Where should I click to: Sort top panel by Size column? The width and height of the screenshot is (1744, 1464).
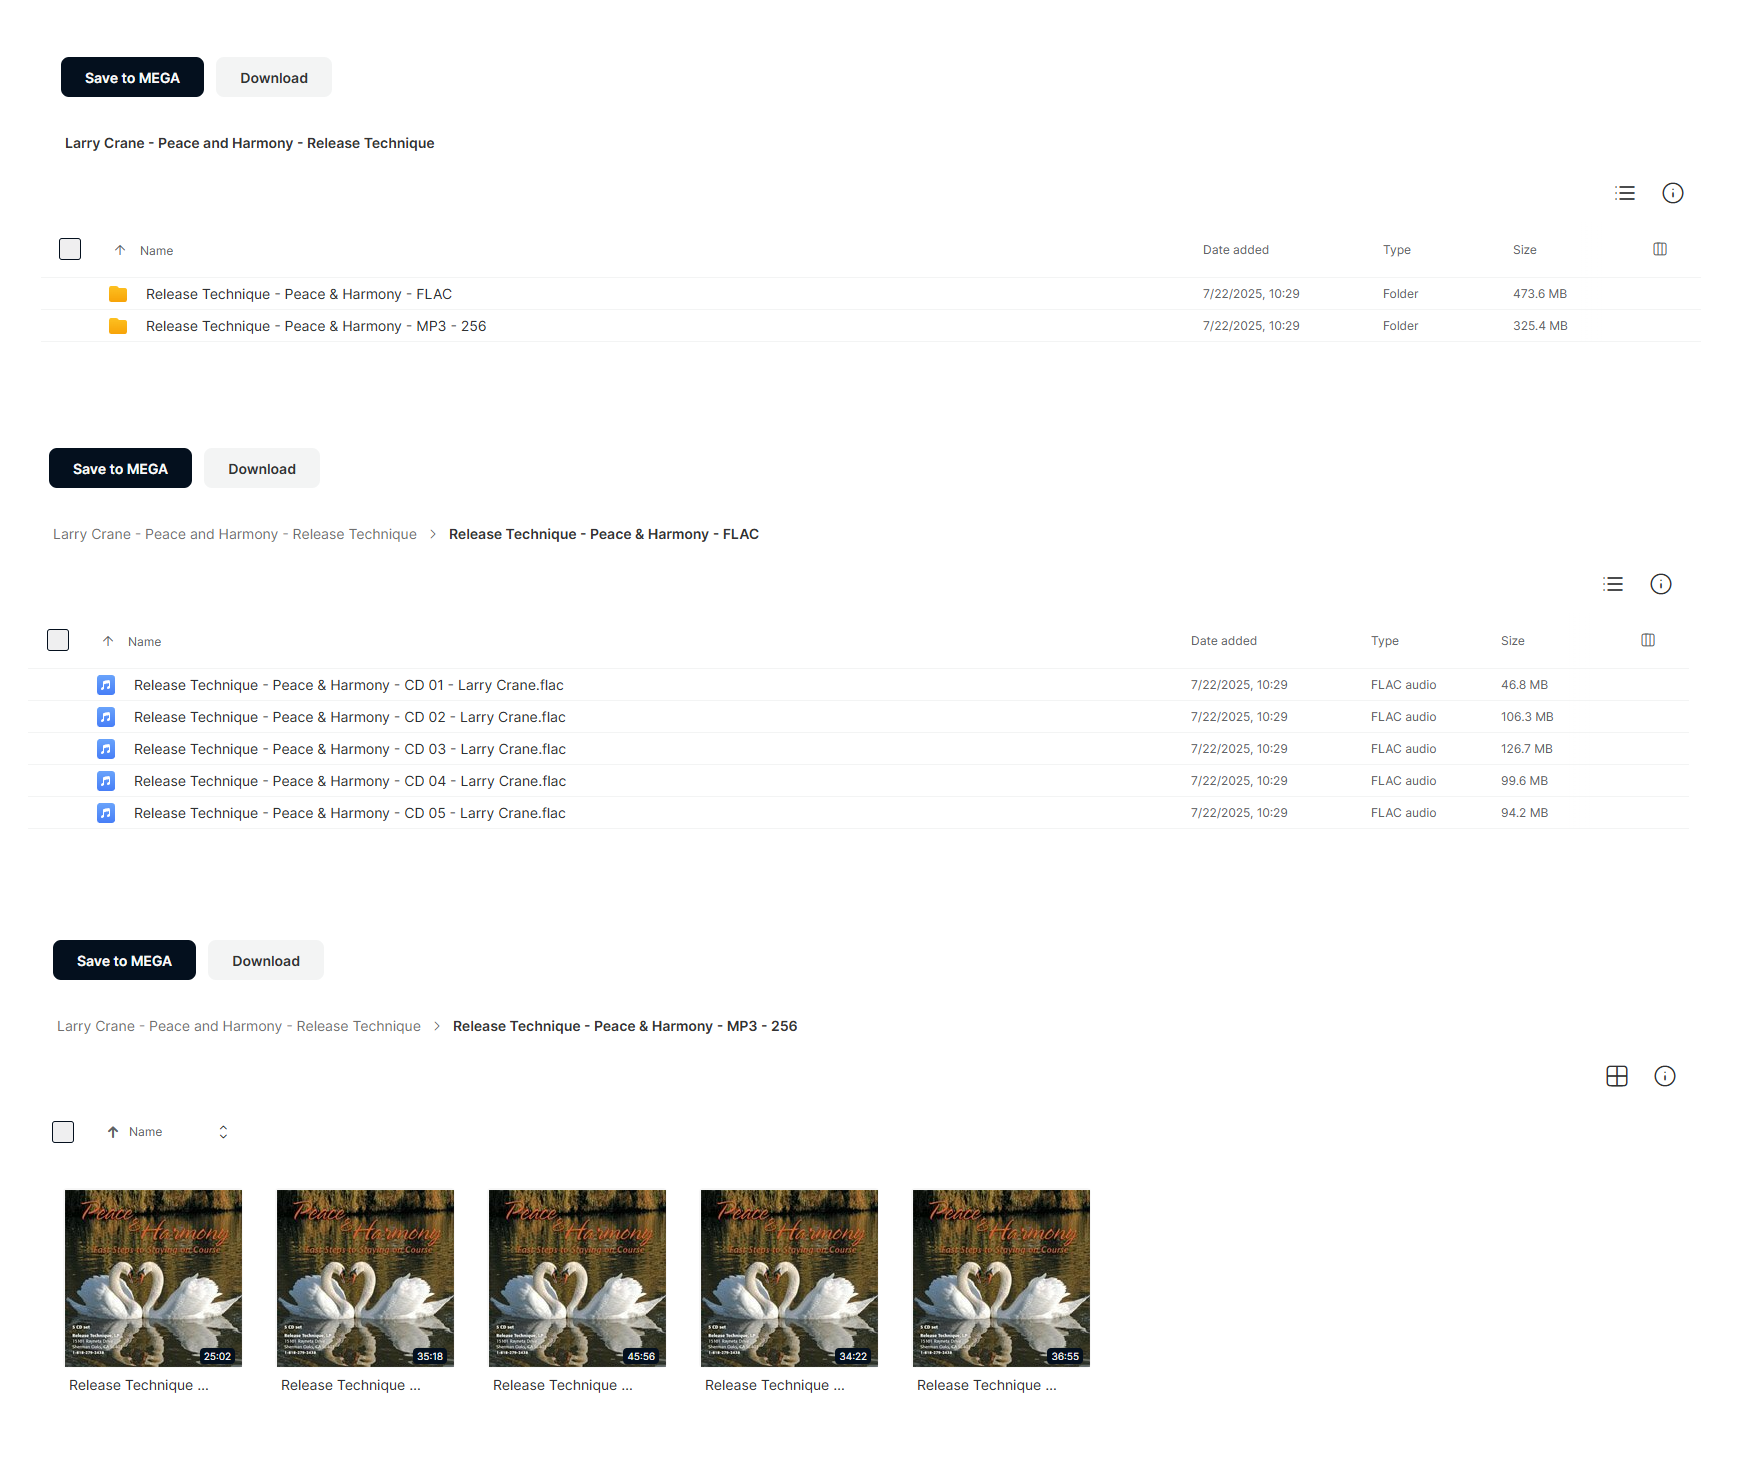coord(1525,250)
